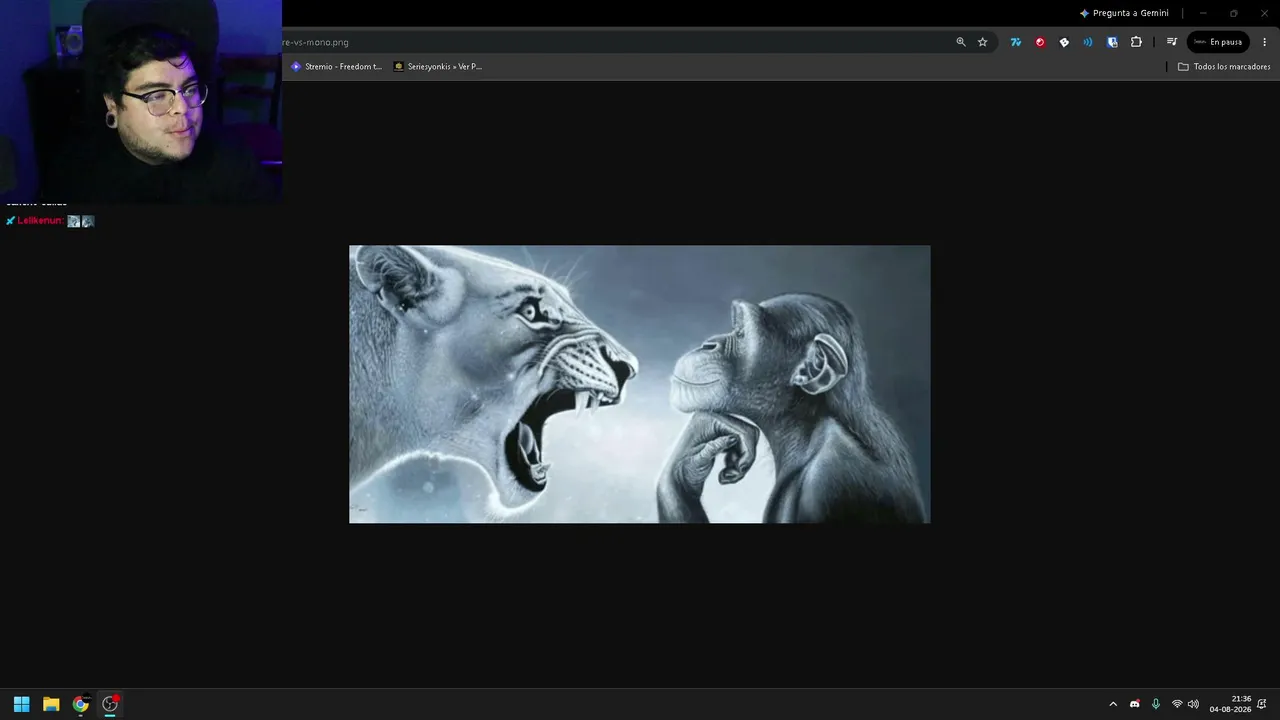Viewport: 1280px width, 720px height.
Task: Click the webcam overlay of the streamer
Action: coord(141,100)
